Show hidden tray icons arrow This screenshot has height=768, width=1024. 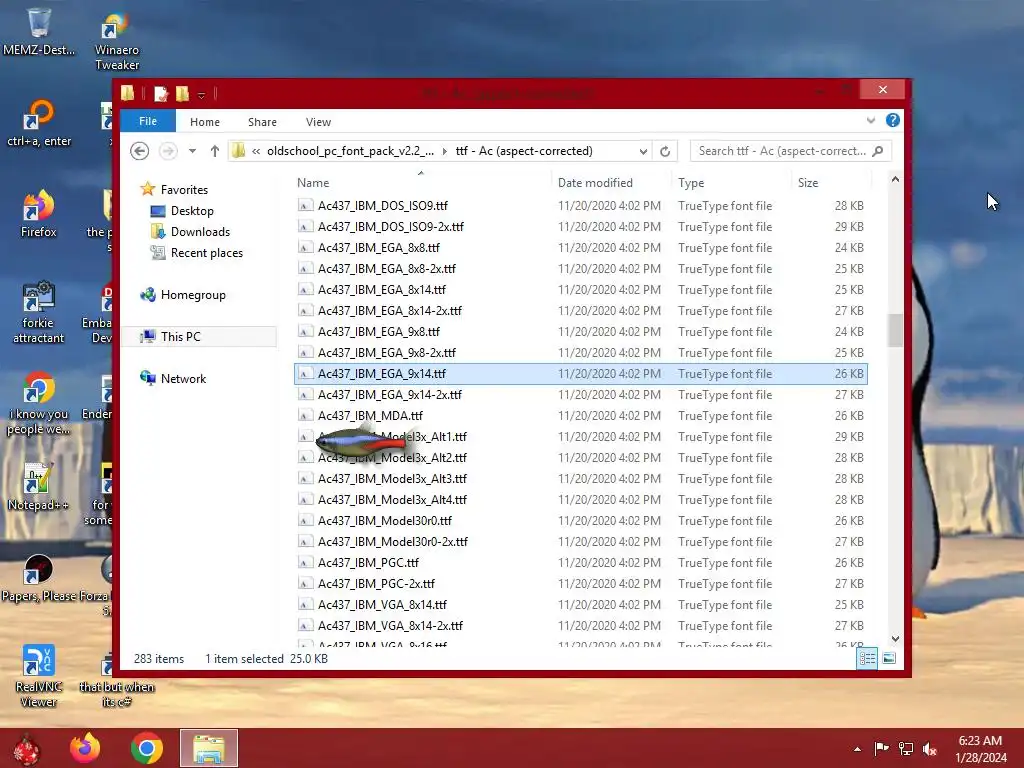click(857, 749)
